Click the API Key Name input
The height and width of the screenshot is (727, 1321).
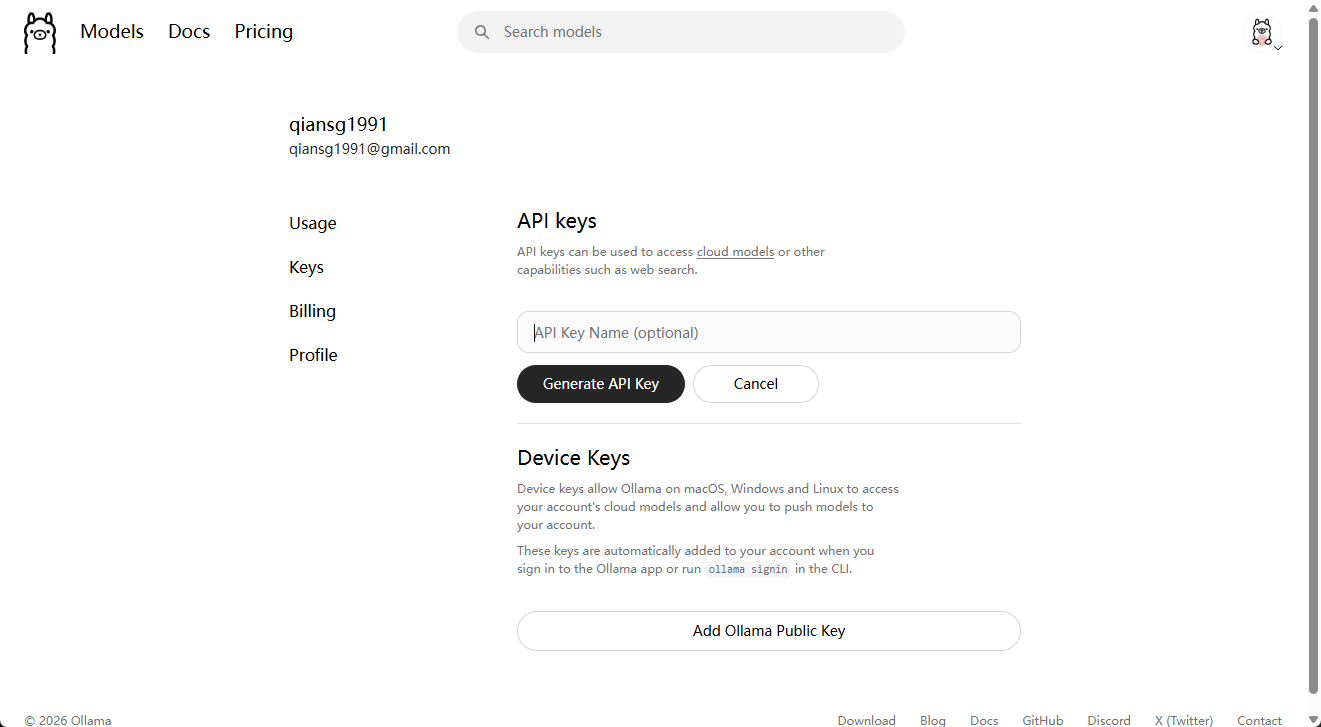[768, 332]
